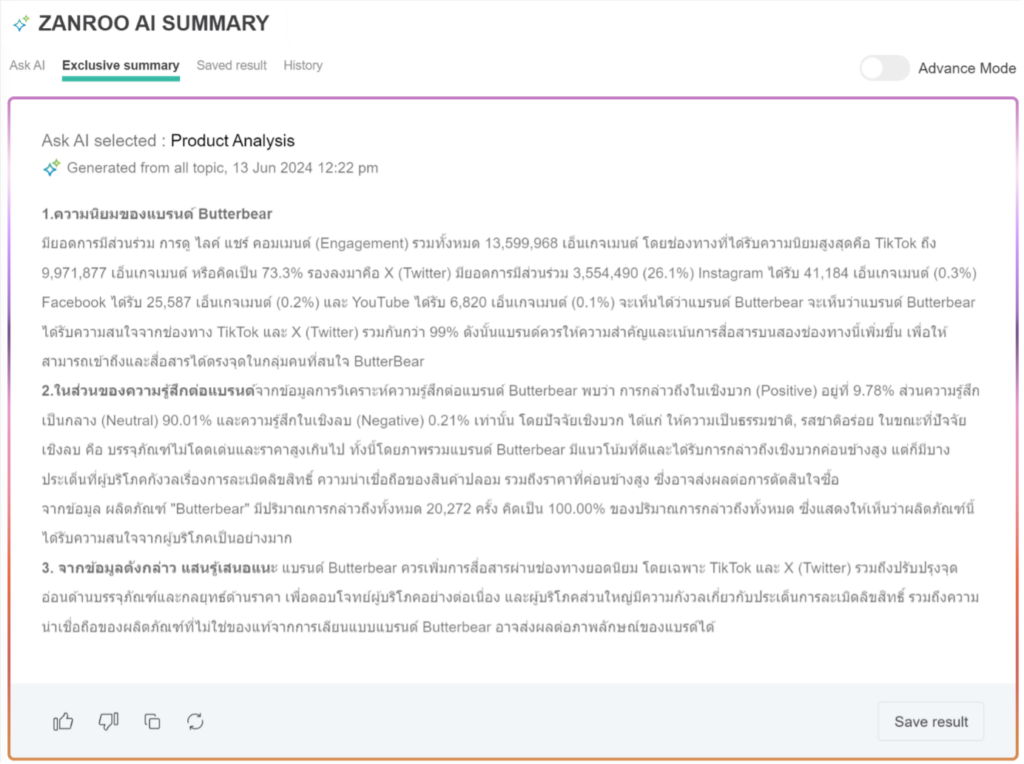Image resolution: width=1024 pixels, height=764 pixels.
Task: Click the sparkle icon beside the generated timestamp
Action: click(52, 168)
